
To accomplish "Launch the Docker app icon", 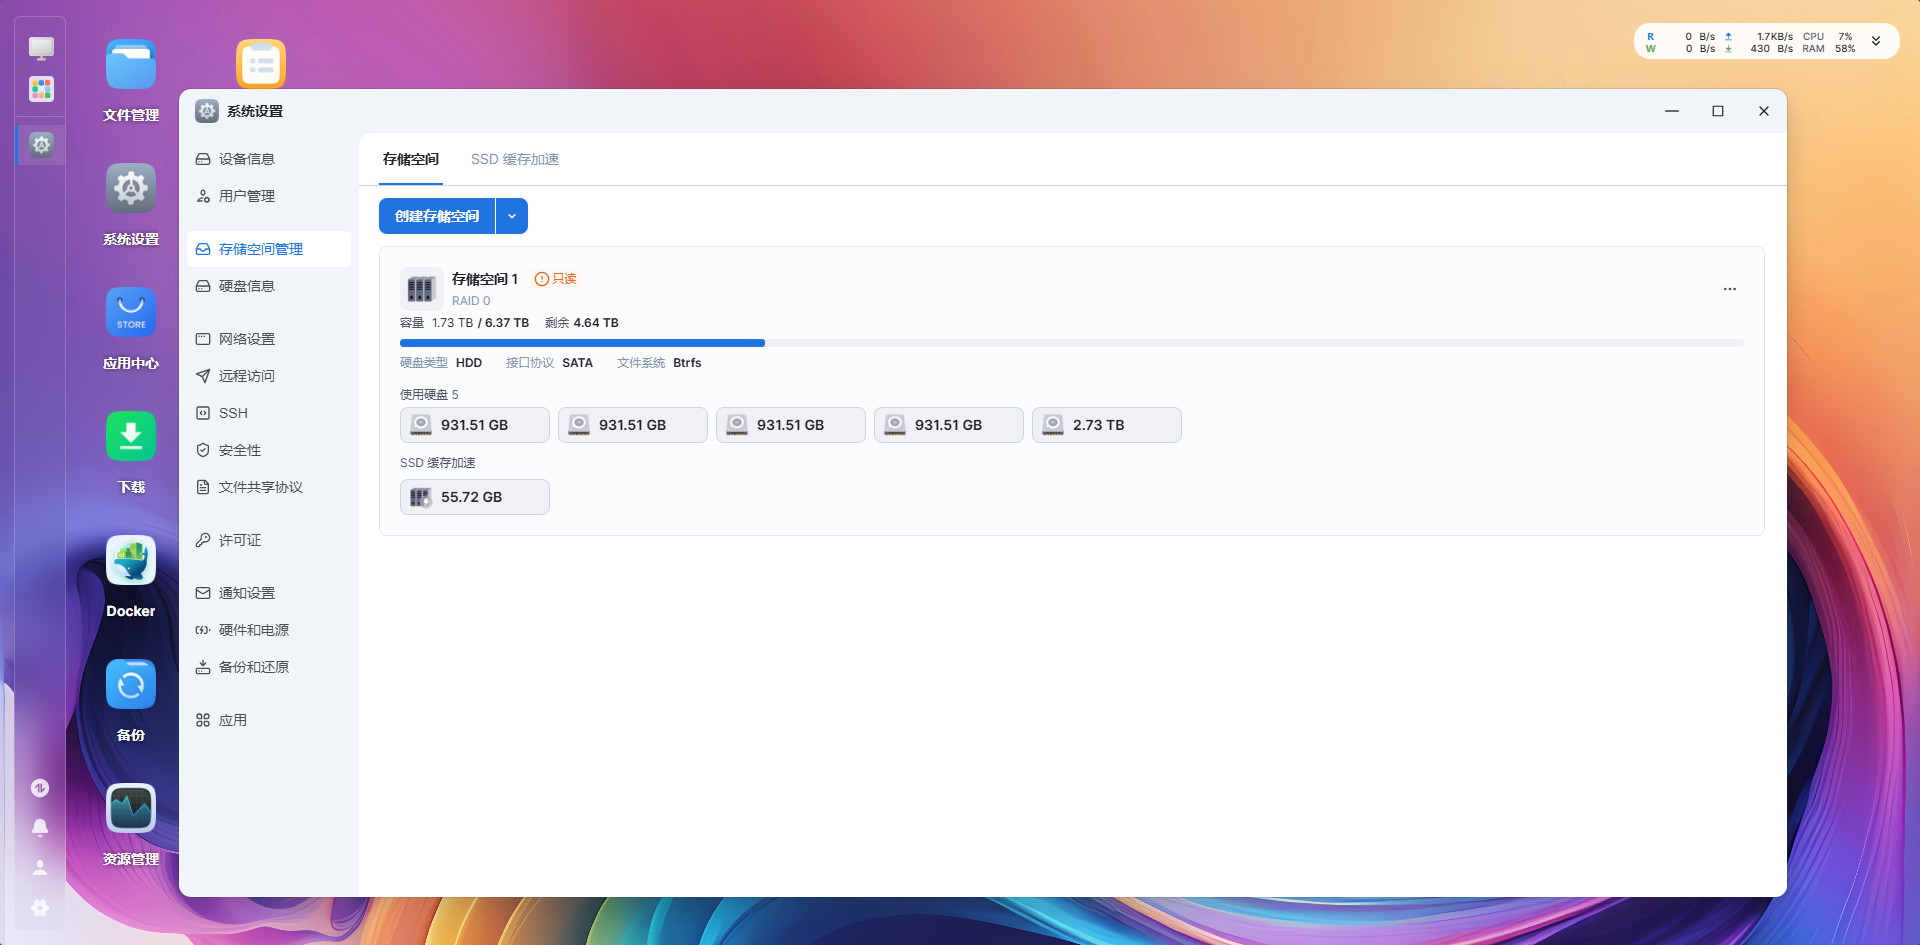I will 131,561.
